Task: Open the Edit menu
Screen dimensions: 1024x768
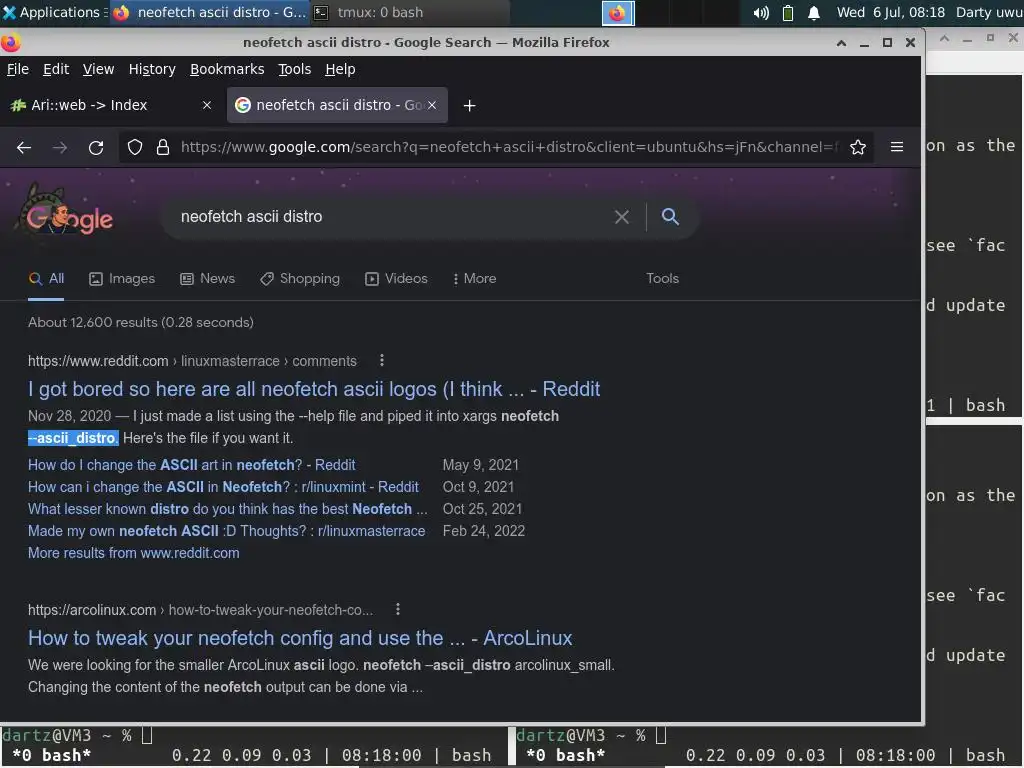Action: 56,69
